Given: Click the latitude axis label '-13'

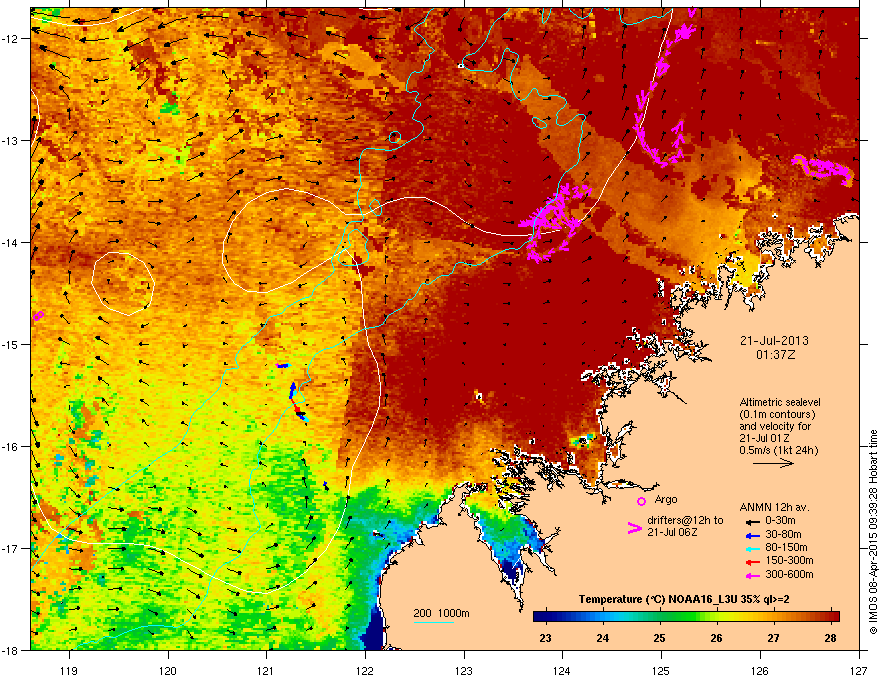Looking at the screenshot, I should (x=11, y=140).
